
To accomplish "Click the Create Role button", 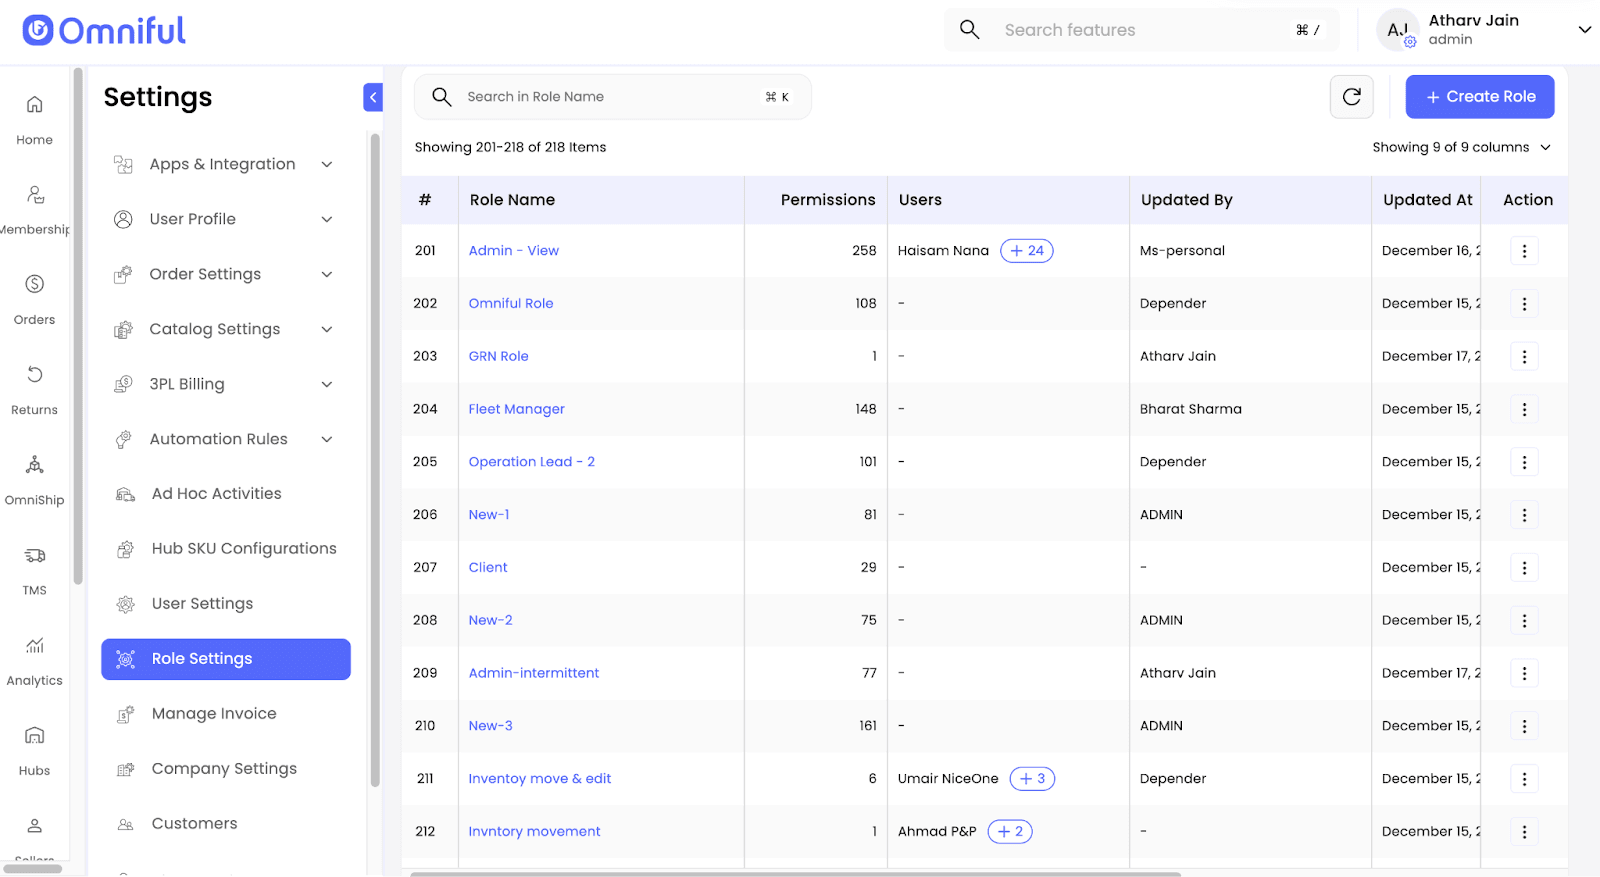I will [1479, 97].
